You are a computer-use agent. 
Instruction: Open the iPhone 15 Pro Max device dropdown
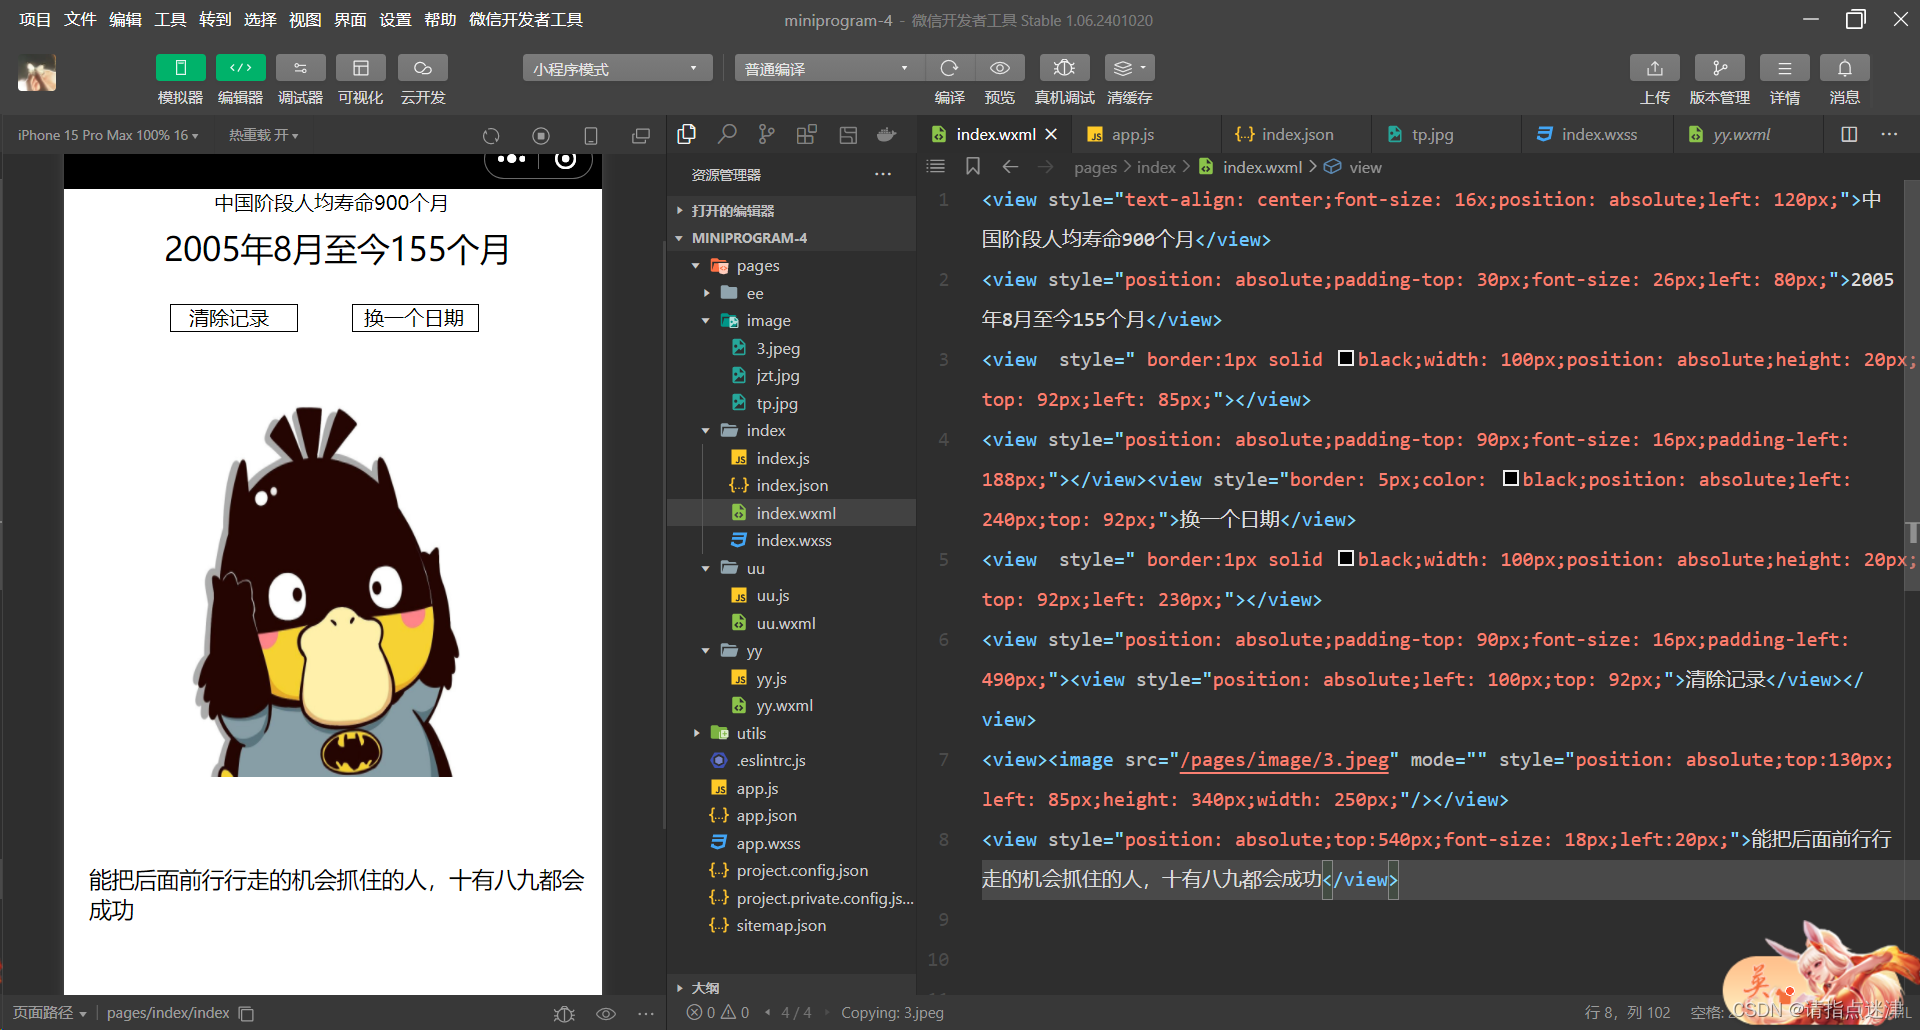click(x=108, y=135)
